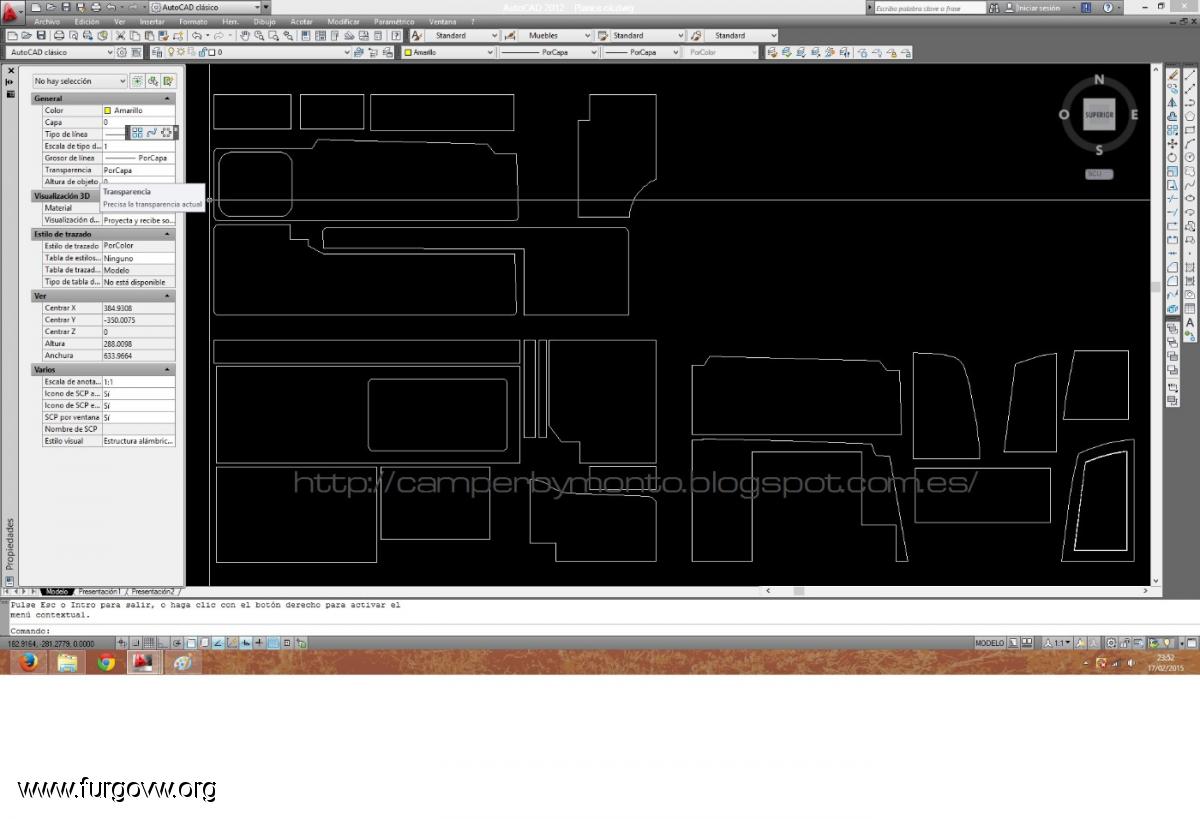Click Dimension Style icon beside Muebles dropdown
This screenshot has width=1200, height=819.
510,35
